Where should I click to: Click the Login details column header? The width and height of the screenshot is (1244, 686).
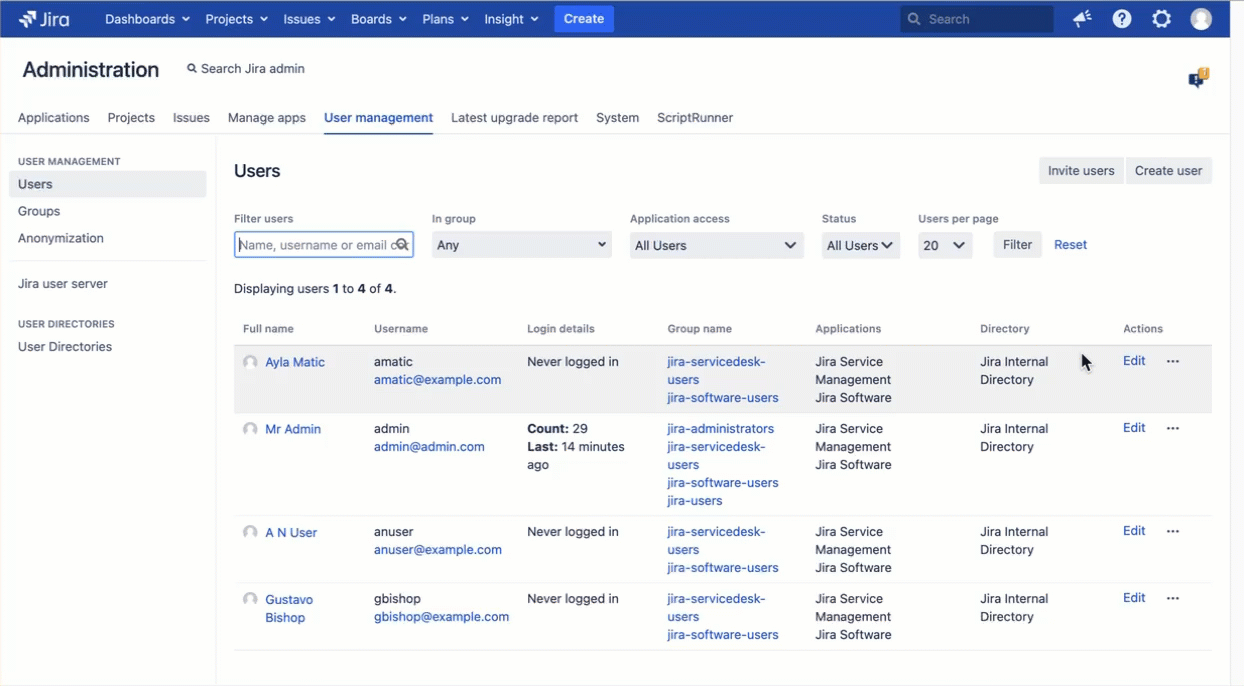click(561, 329)
